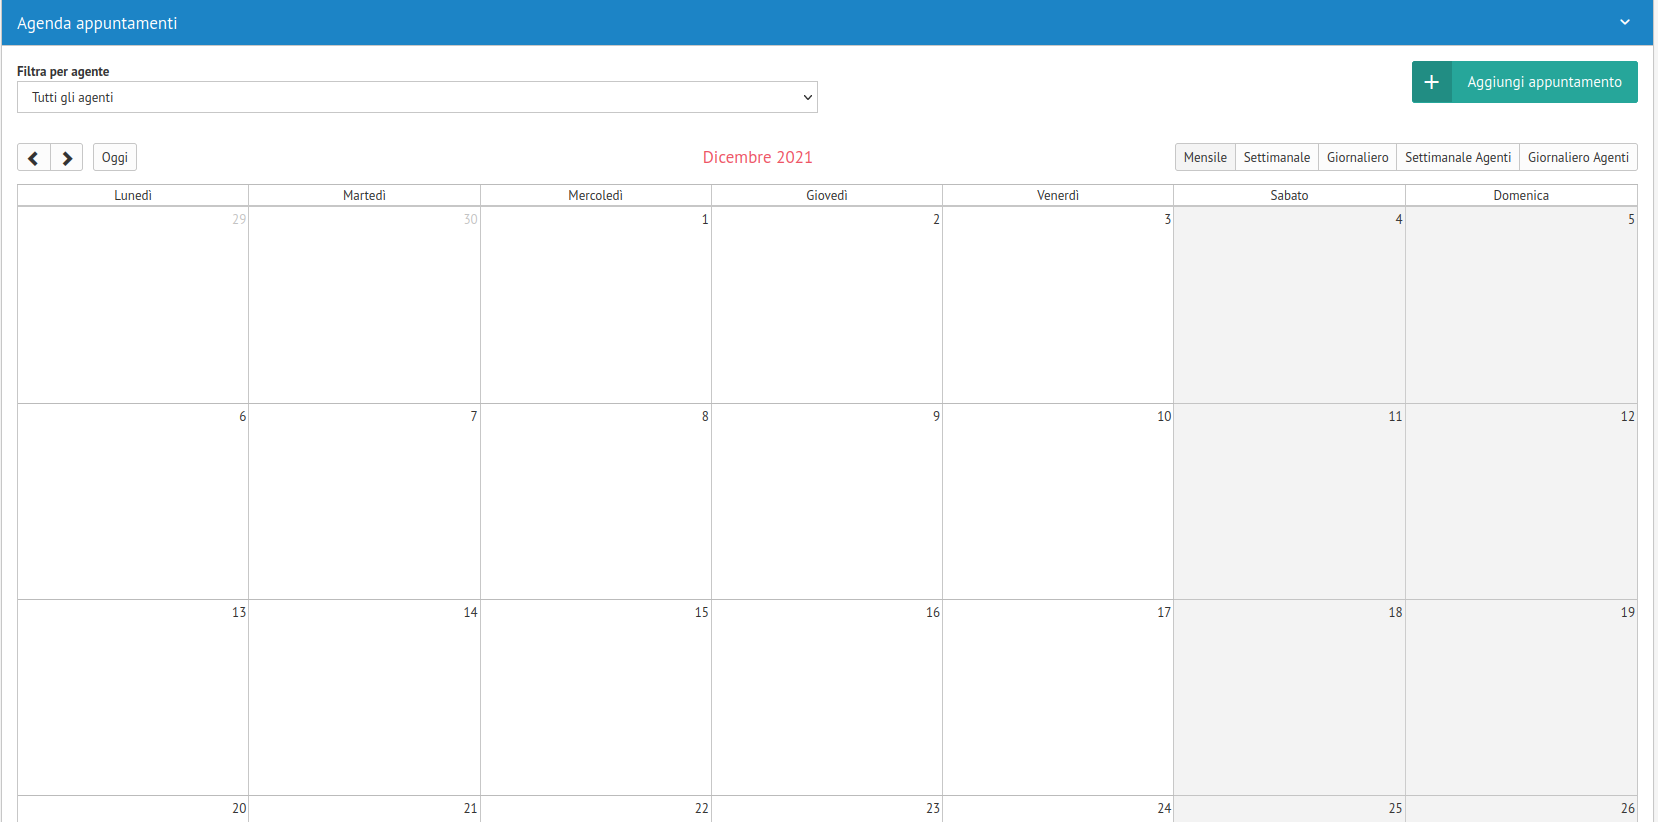
Task: Click the Sabato column header
Action: 1289,195
